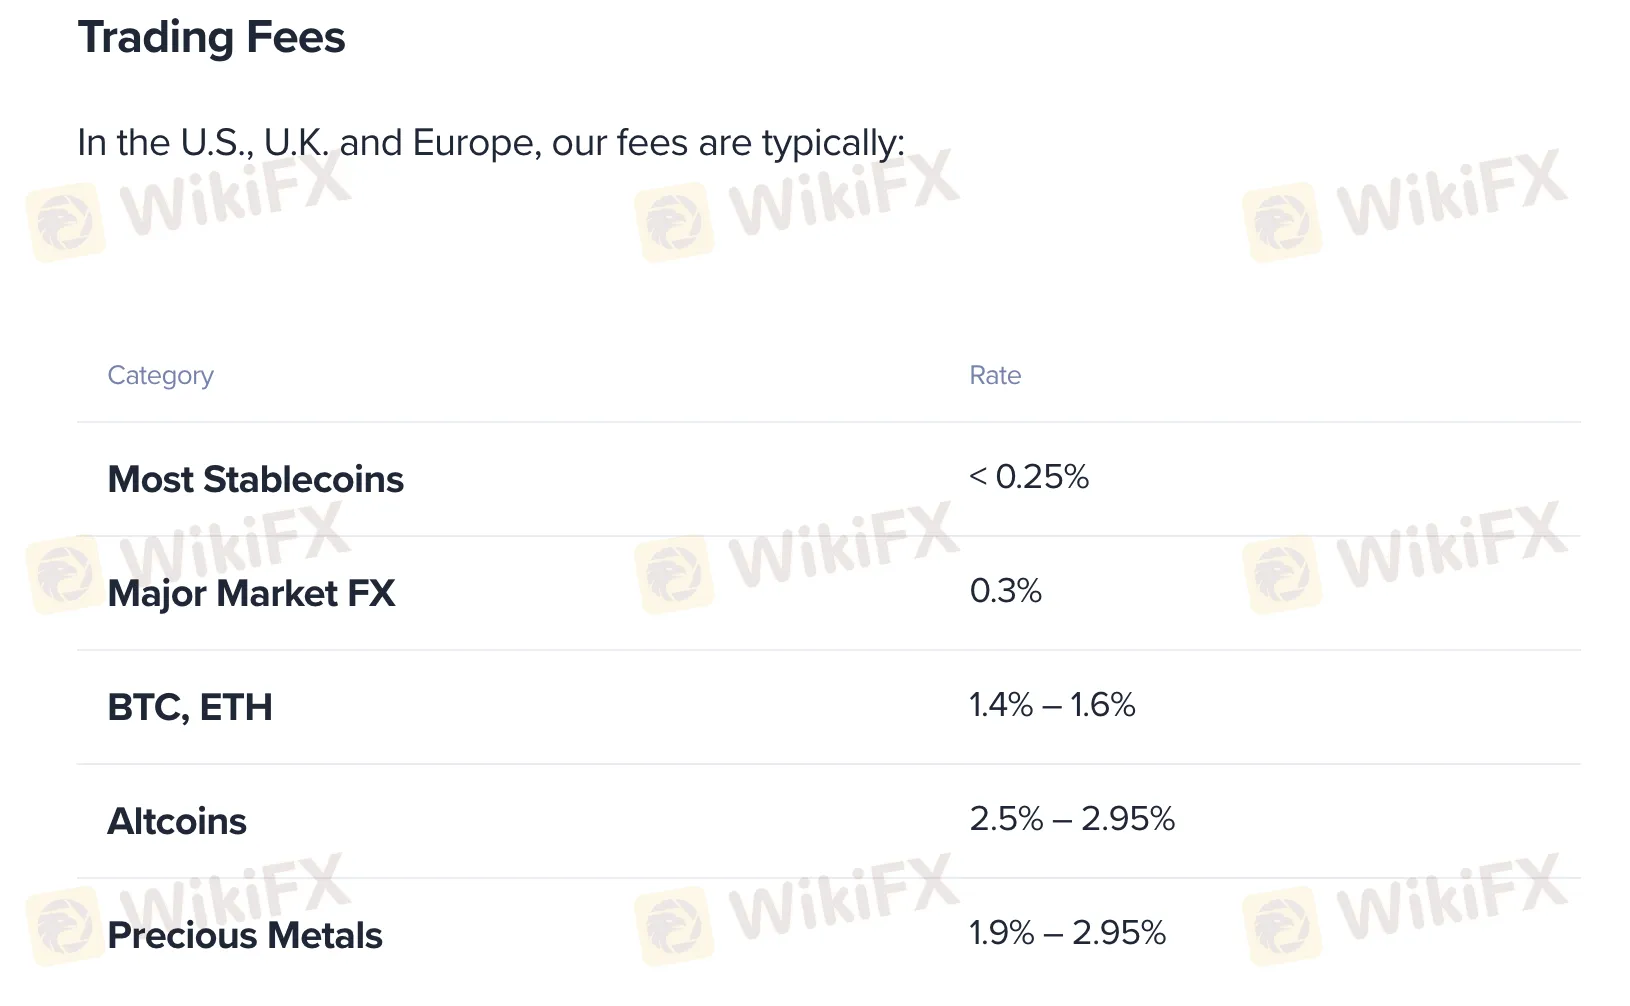This screenshot has width=1630, height=1006.
Task: Click the Most Stablecoins row label
Action: pyautogui.click(x=255, y=479)
